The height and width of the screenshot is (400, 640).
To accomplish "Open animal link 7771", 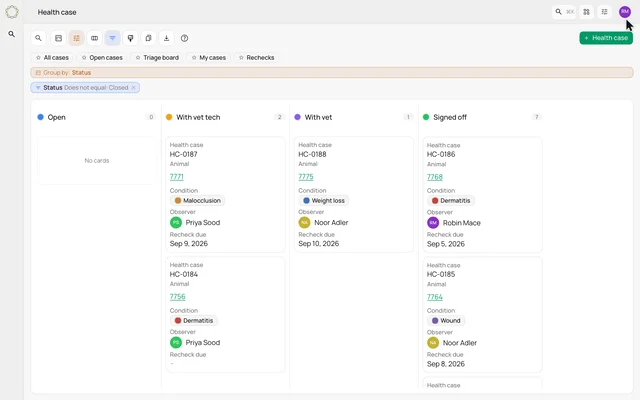I will coord(177,177).
